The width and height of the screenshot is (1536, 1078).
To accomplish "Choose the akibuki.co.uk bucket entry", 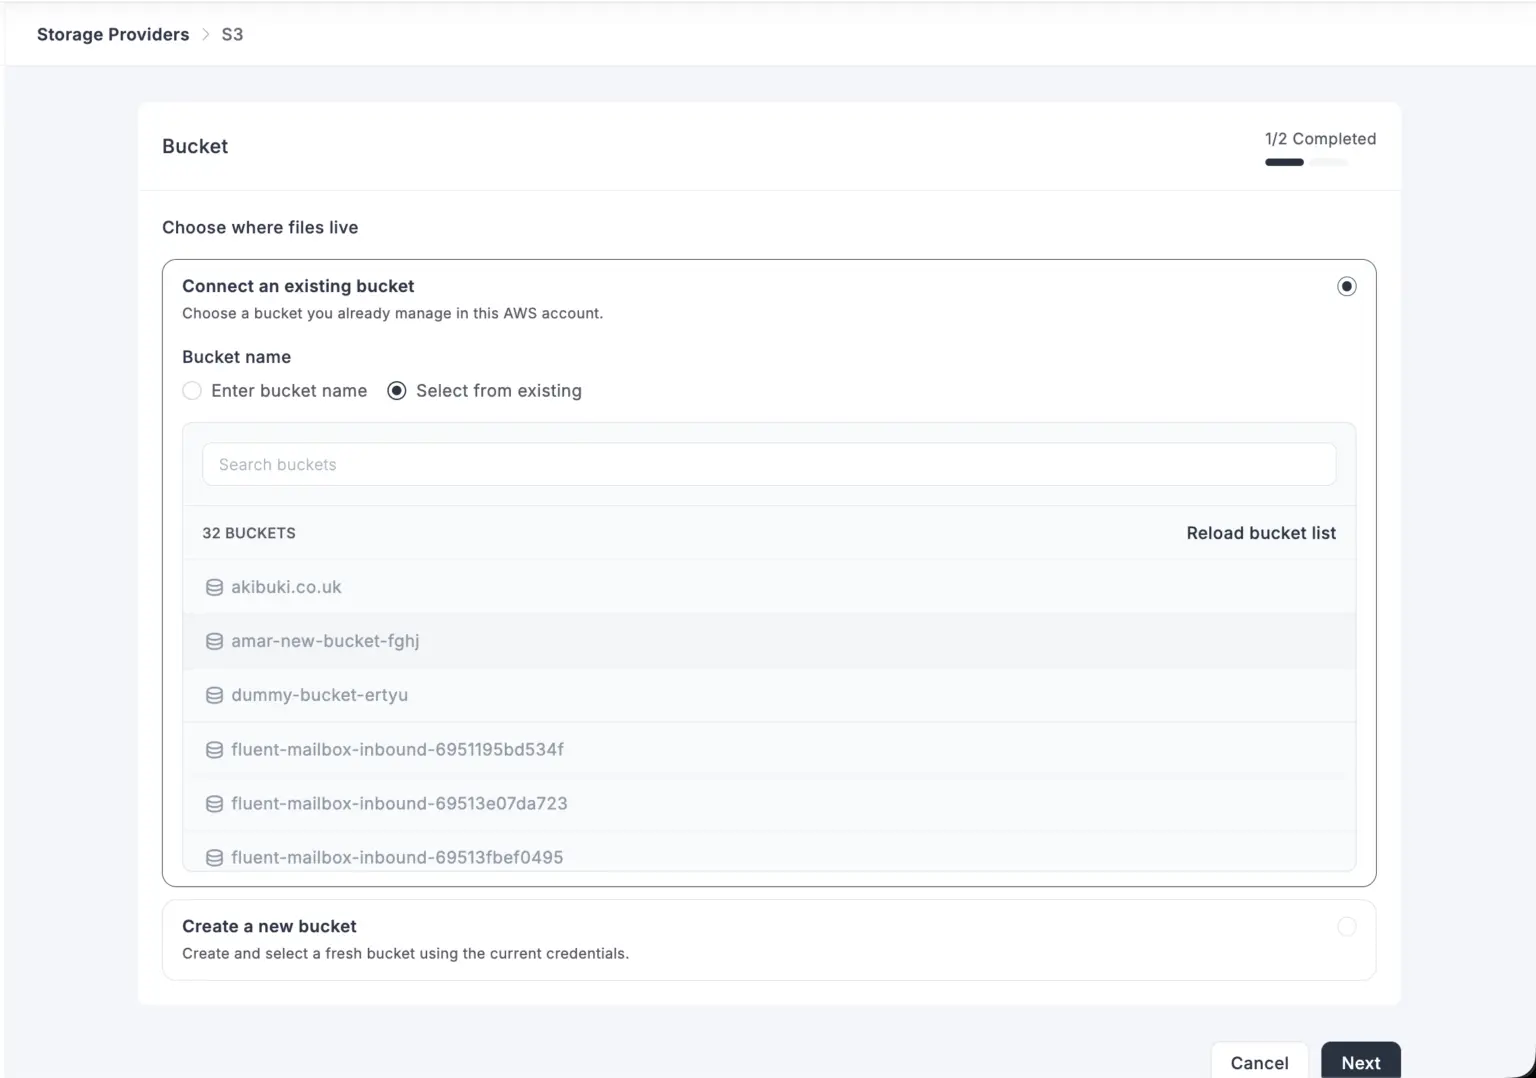I will pos(286,587).
